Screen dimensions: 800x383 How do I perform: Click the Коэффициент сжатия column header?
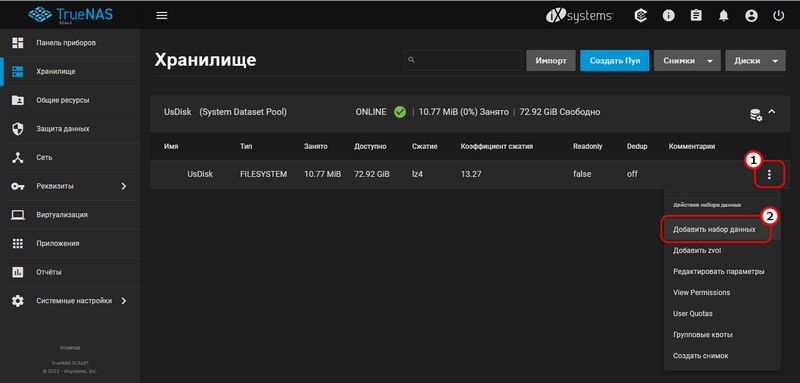(x=497, y=146)
